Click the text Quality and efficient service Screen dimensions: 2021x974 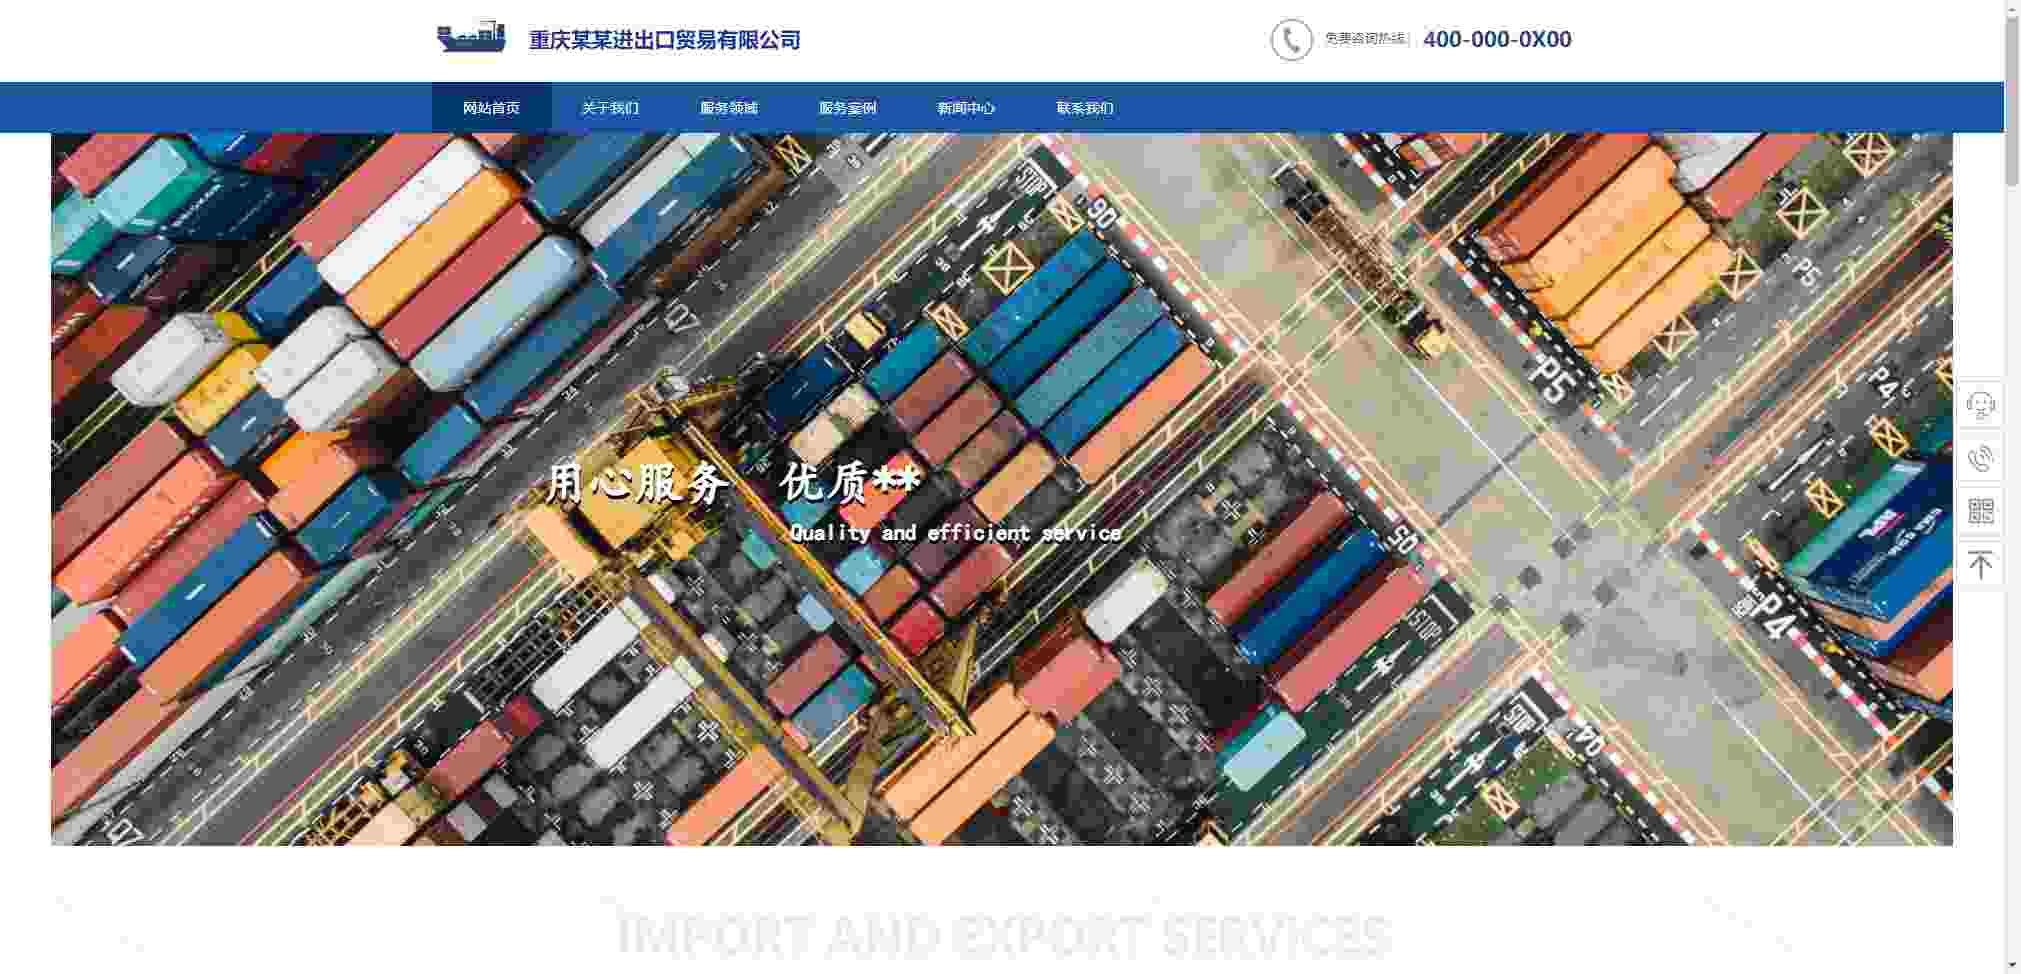click(955, 533)
